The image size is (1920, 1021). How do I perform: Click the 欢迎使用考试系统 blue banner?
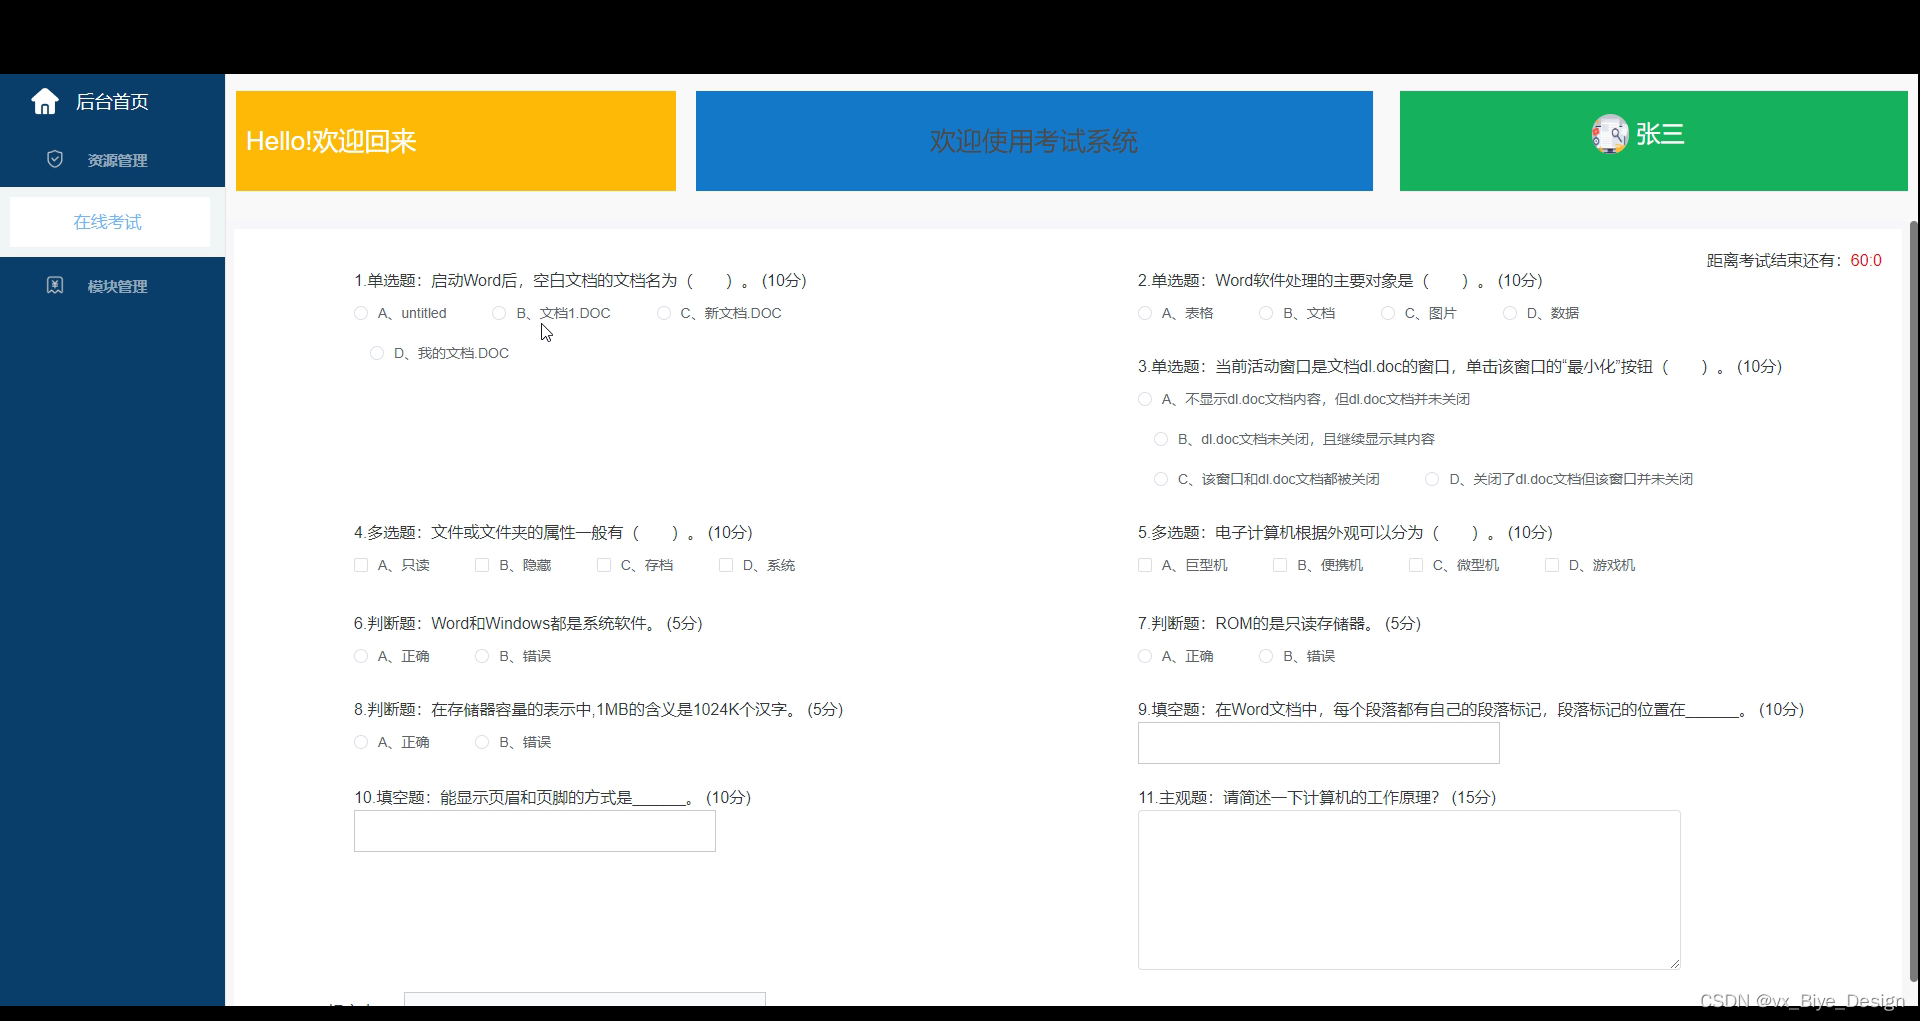coord(1034,141)
